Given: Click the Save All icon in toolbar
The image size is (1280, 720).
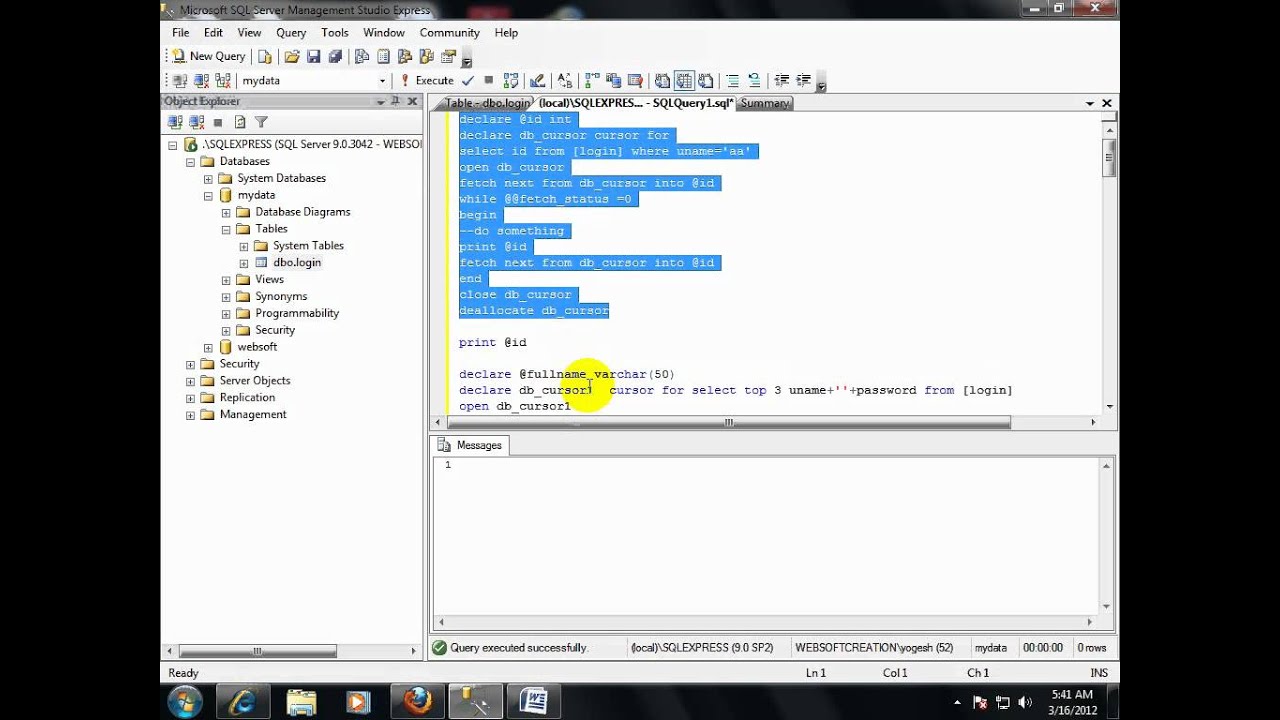Looking at the screenshot, I should (x=335, y=56).
